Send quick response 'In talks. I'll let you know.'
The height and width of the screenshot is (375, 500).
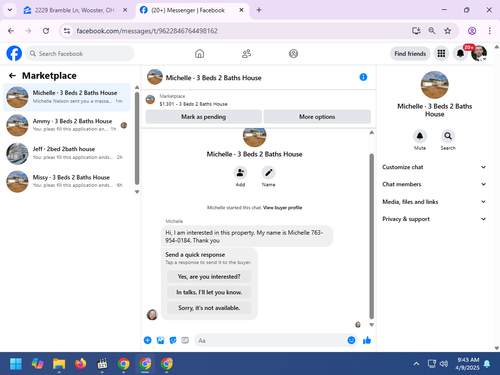[209, 292]
